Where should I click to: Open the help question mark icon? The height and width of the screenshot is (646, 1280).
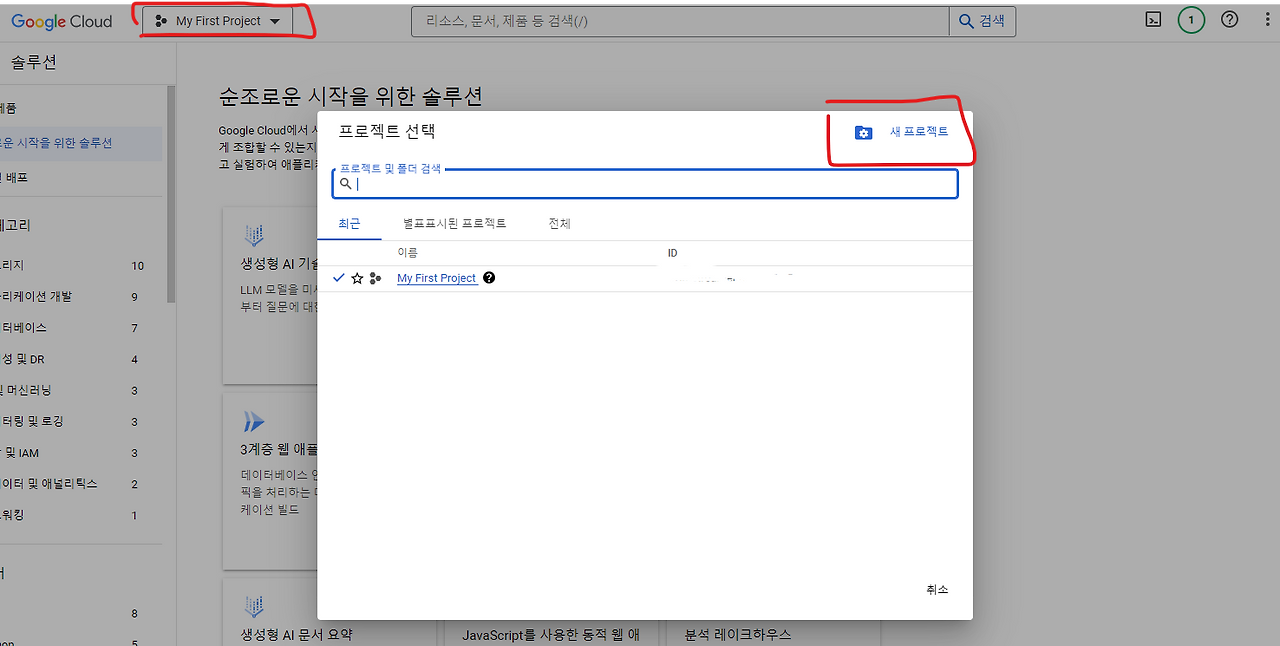[x=1230, y=20]
